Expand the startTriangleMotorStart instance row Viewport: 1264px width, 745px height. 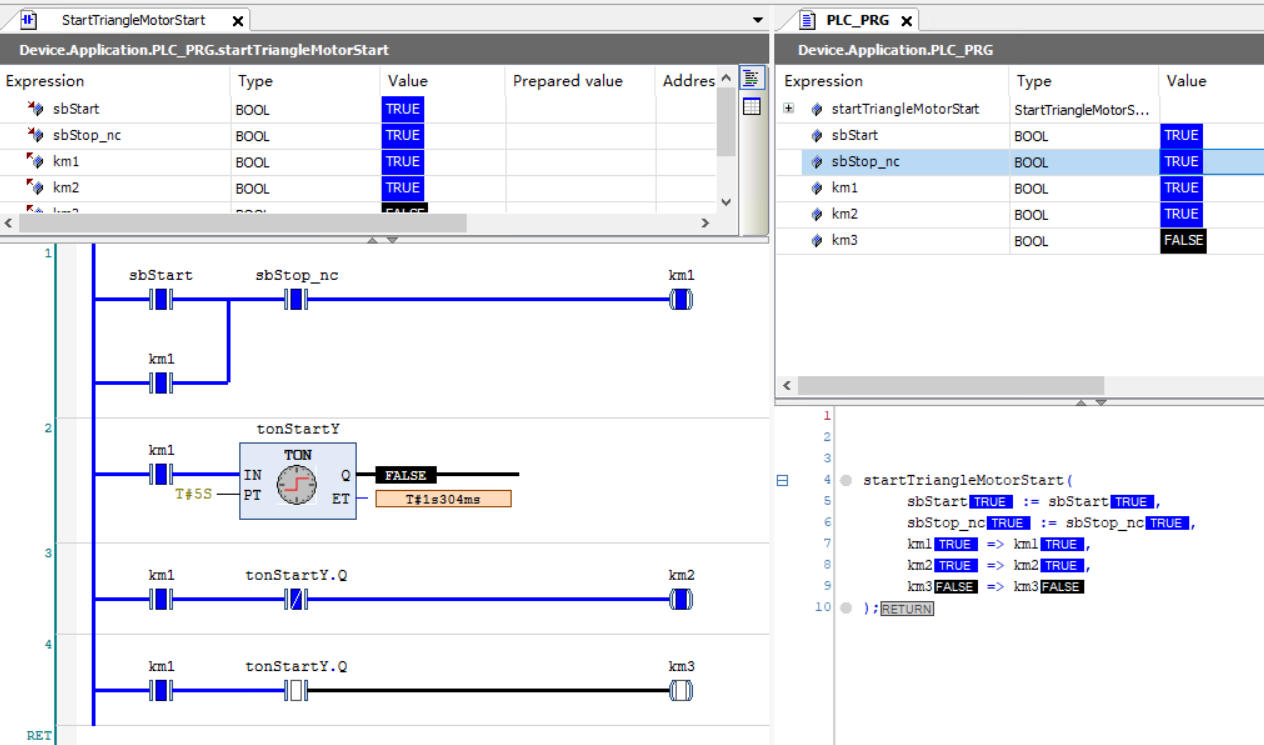coord(789,109)
